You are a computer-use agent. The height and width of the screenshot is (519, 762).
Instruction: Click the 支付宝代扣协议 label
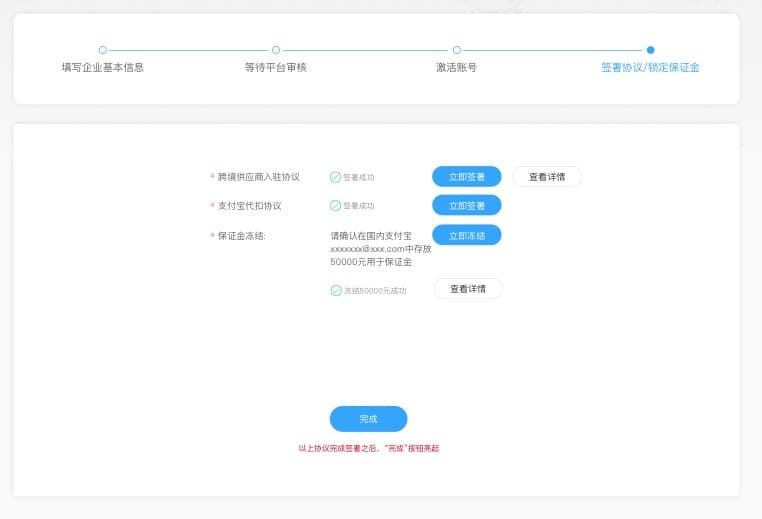[249, 206]
